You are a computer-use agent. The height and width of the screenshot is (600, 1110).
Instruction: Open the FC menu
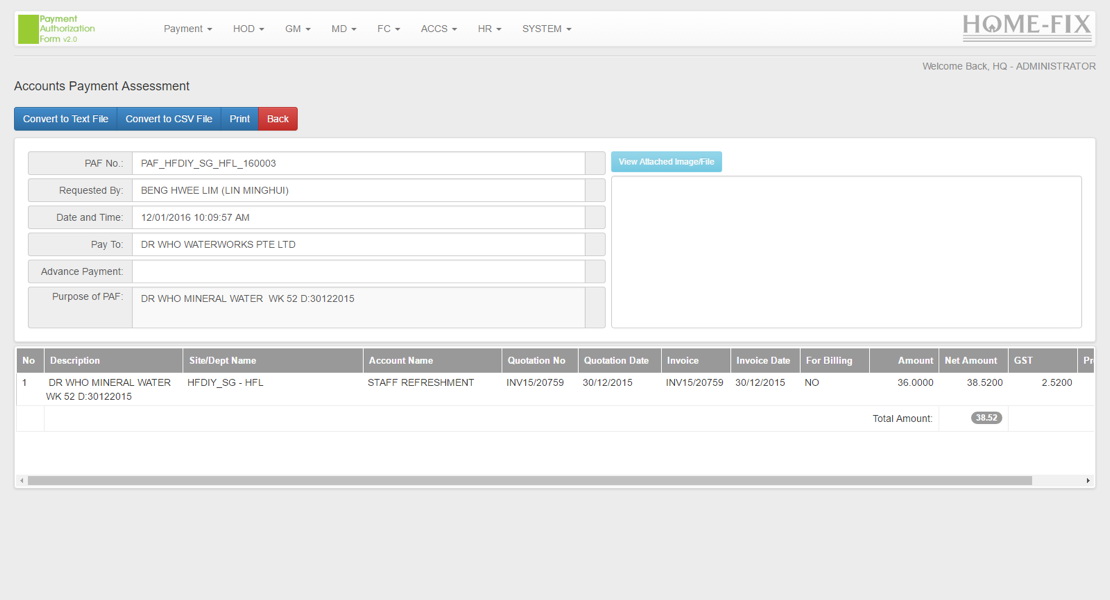click(x=387, y=29)
